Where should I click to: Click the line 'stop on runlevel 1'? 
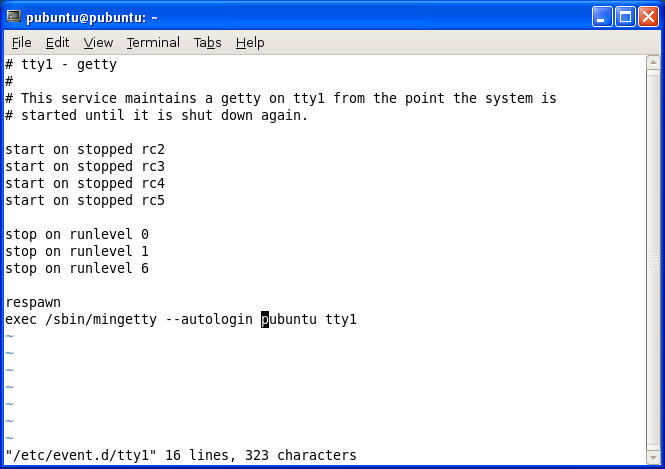coord(77,251)
